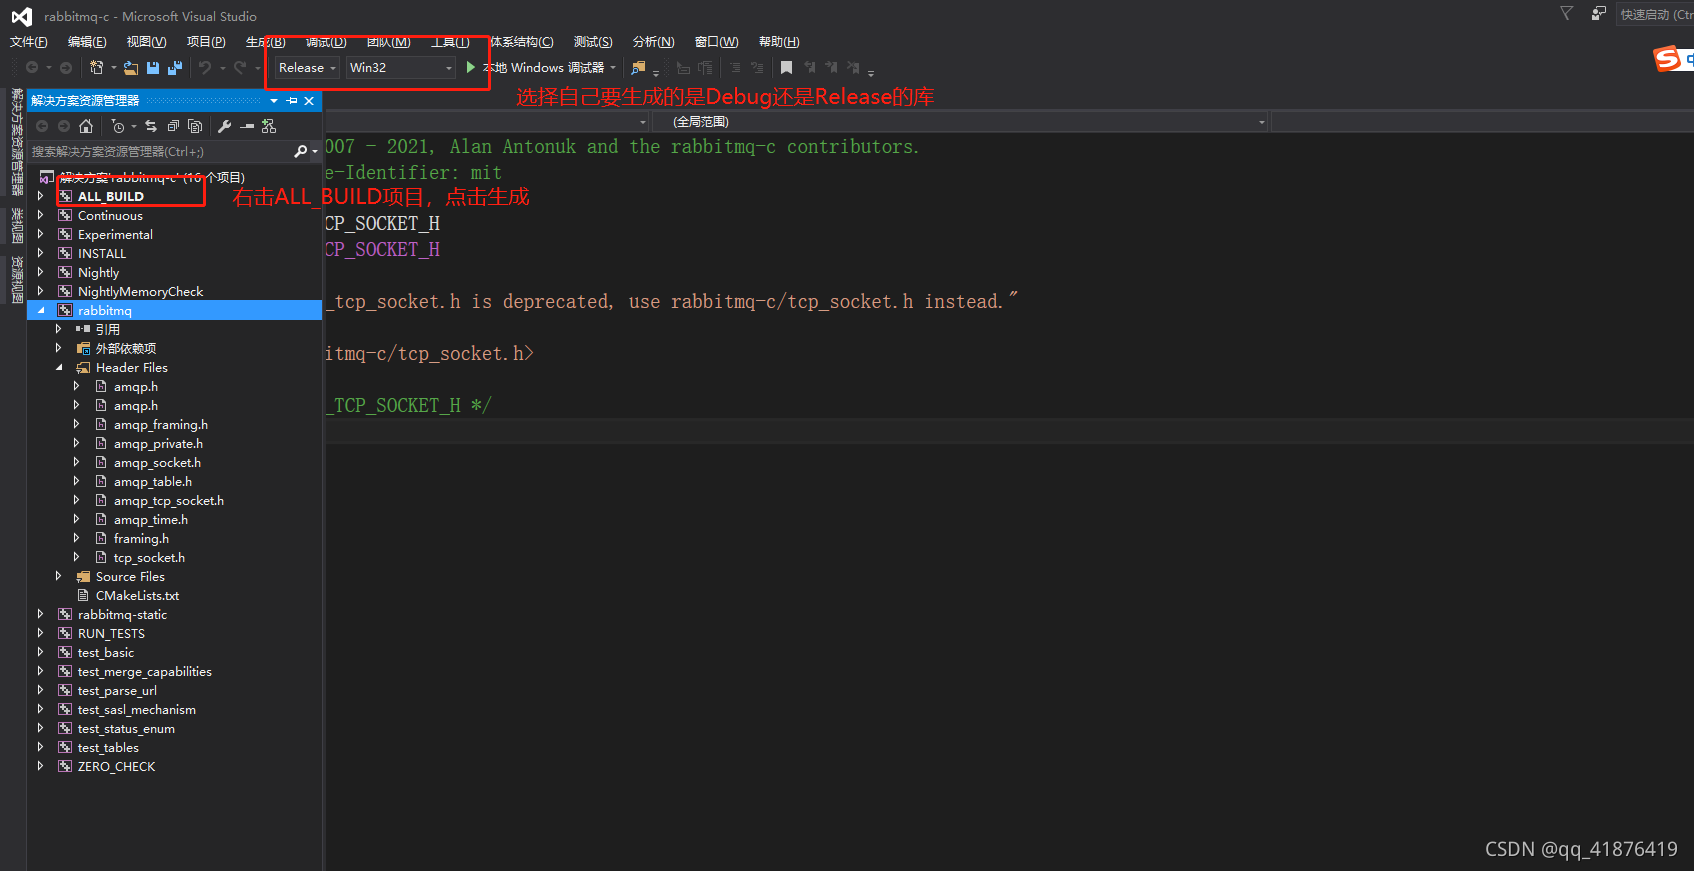This screenshot has width=1694, height=871.
Task: Open the 测试(S) menu
Action: 593,41
